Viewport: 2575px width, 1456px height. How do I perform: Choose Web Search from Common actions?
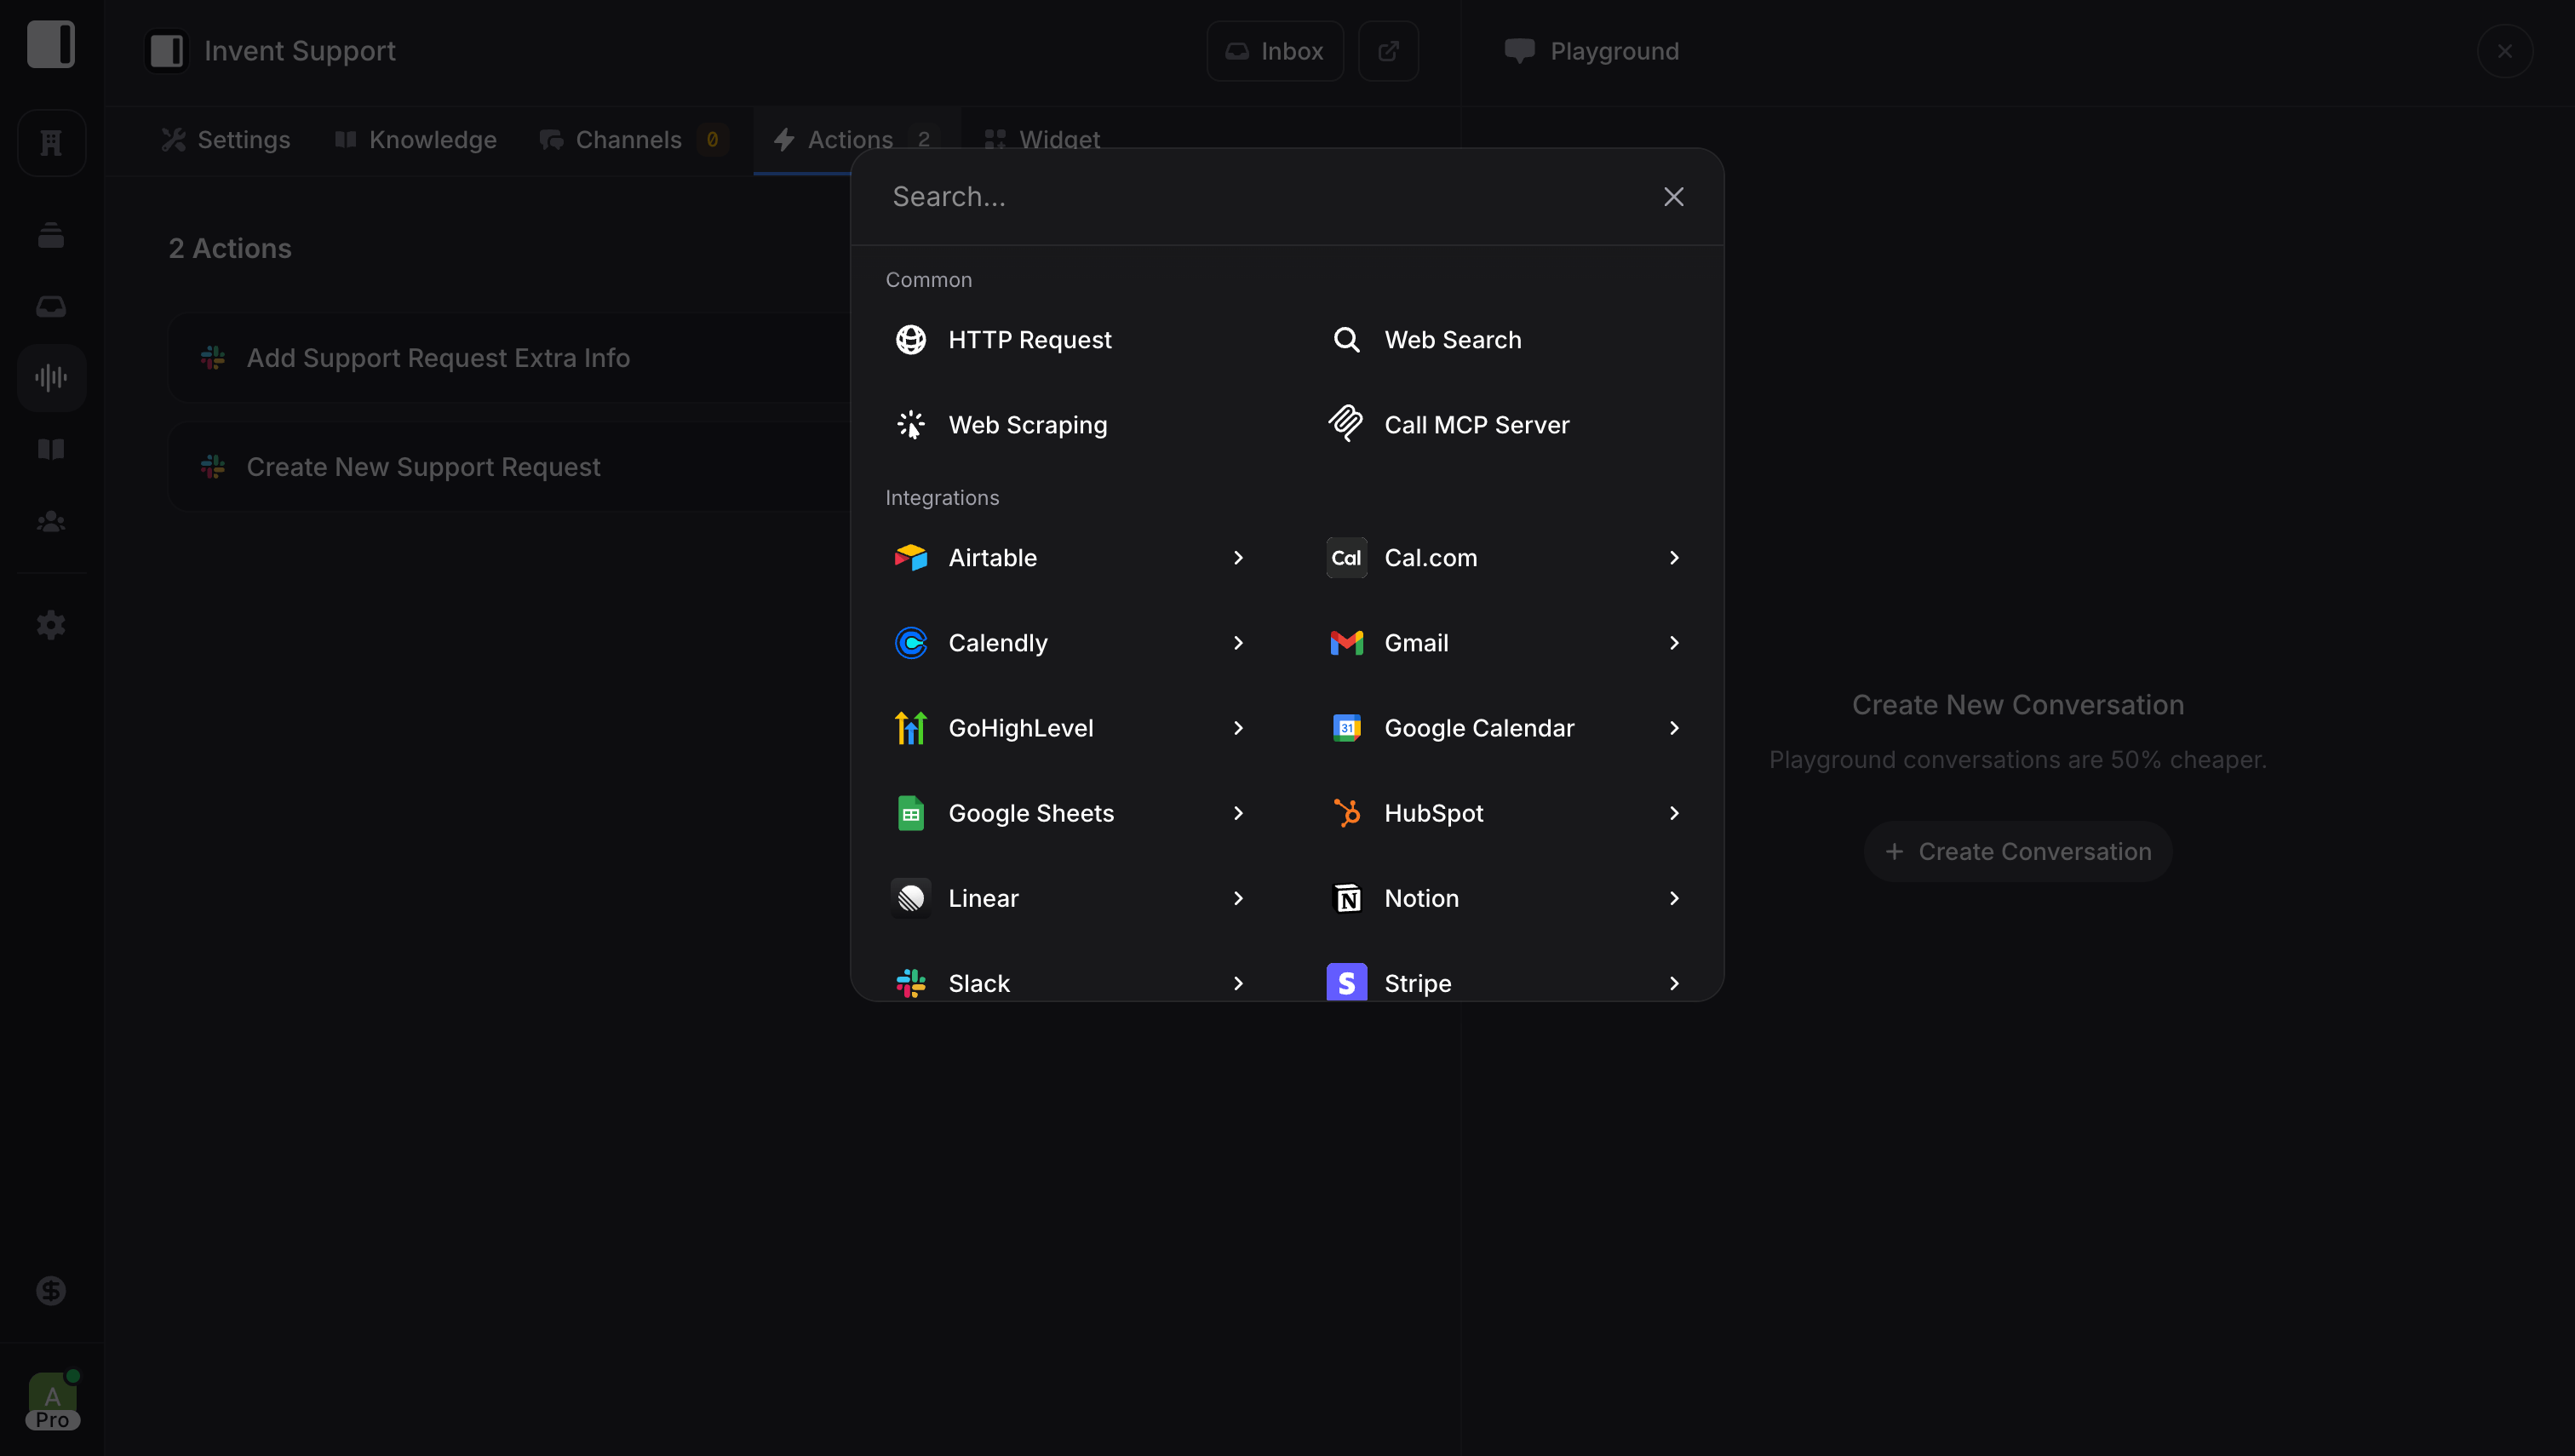pos(1506,340)
